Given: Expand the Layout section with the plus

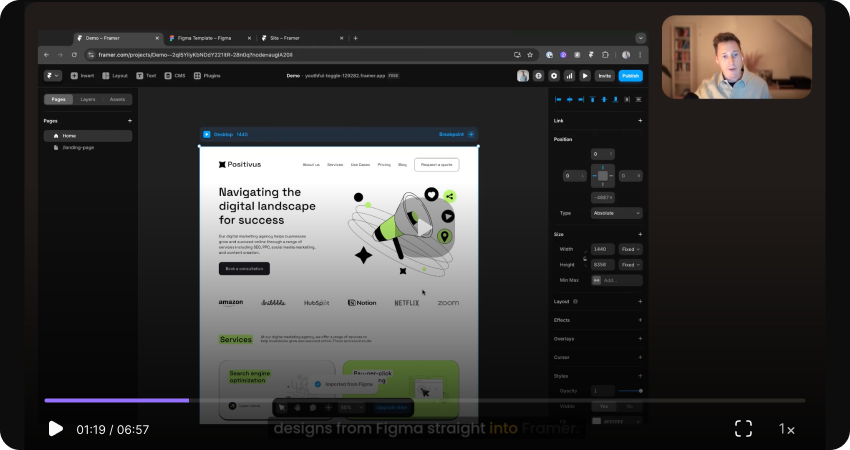Looking at the screenshot, I should coord(640,301).
